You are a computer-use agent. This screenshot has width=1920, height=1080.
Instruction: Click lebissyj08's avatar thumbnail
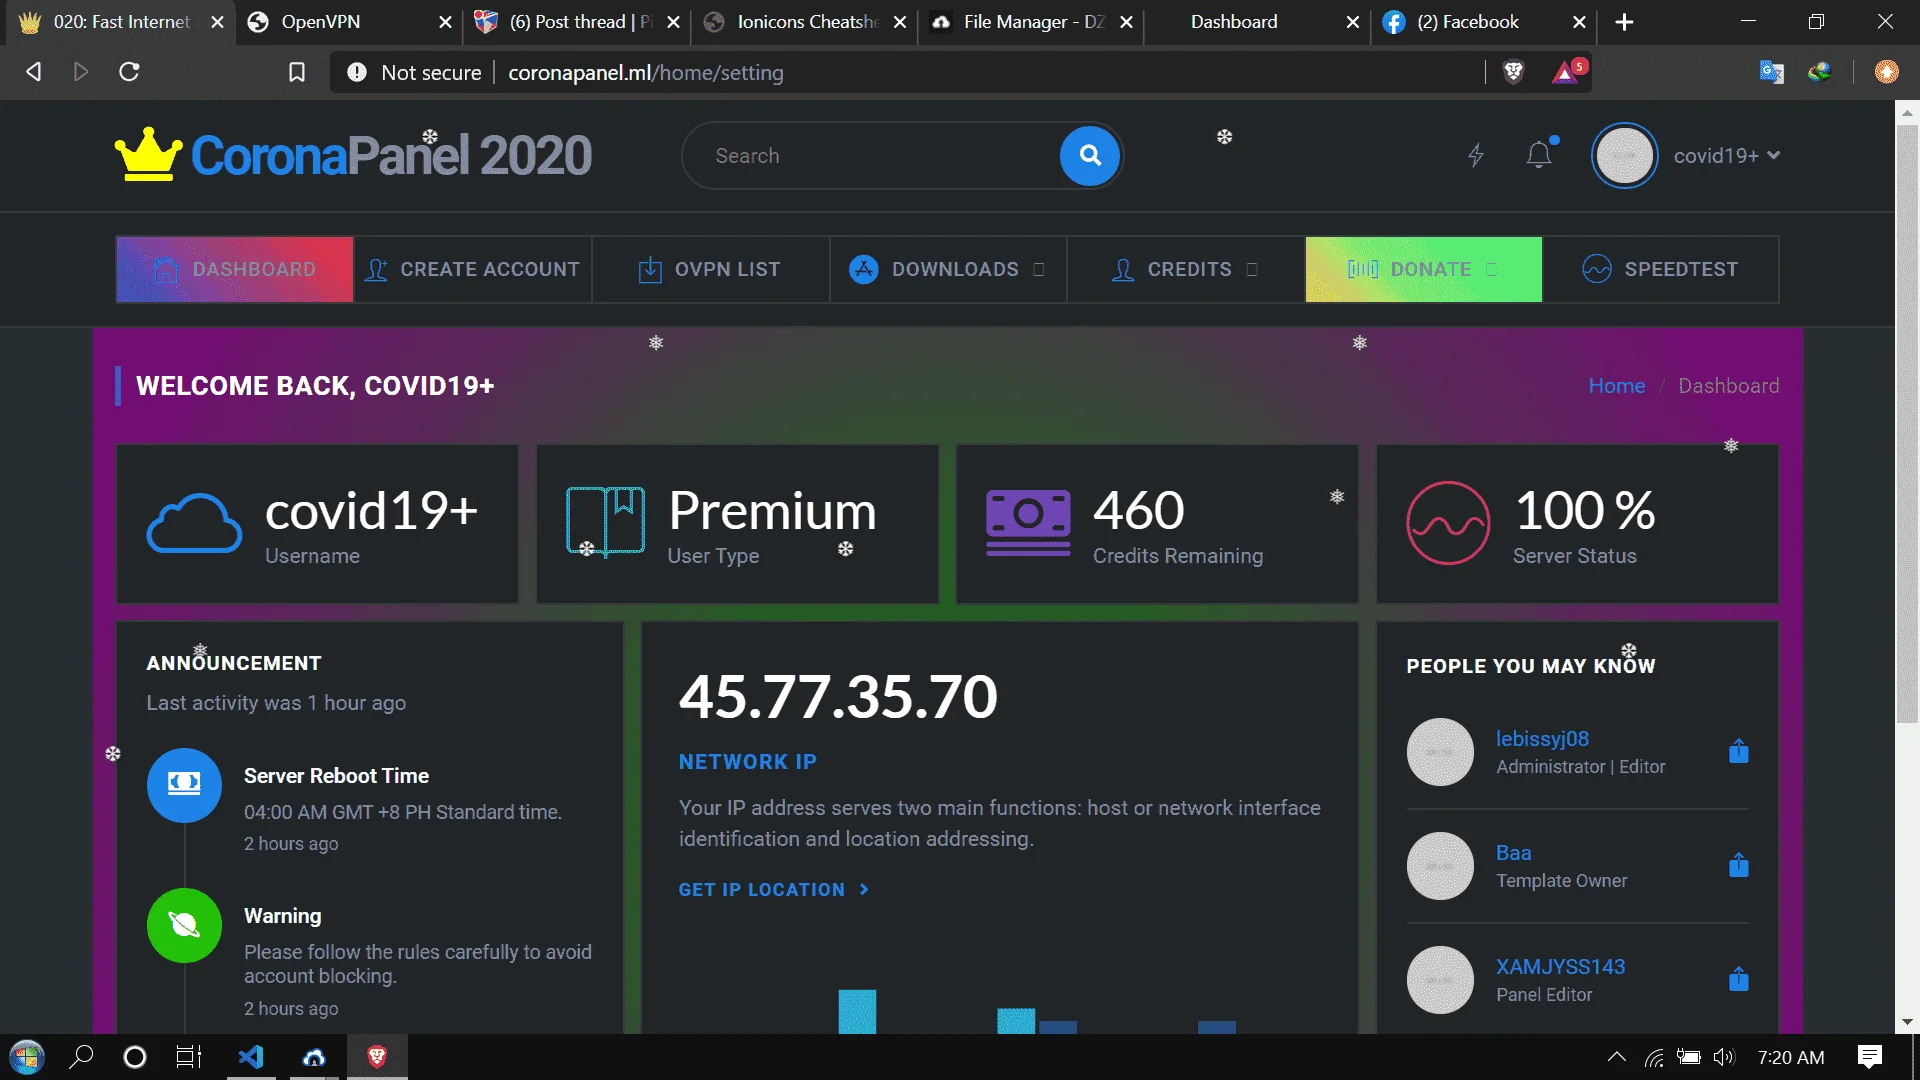(x=1440, y=752)
